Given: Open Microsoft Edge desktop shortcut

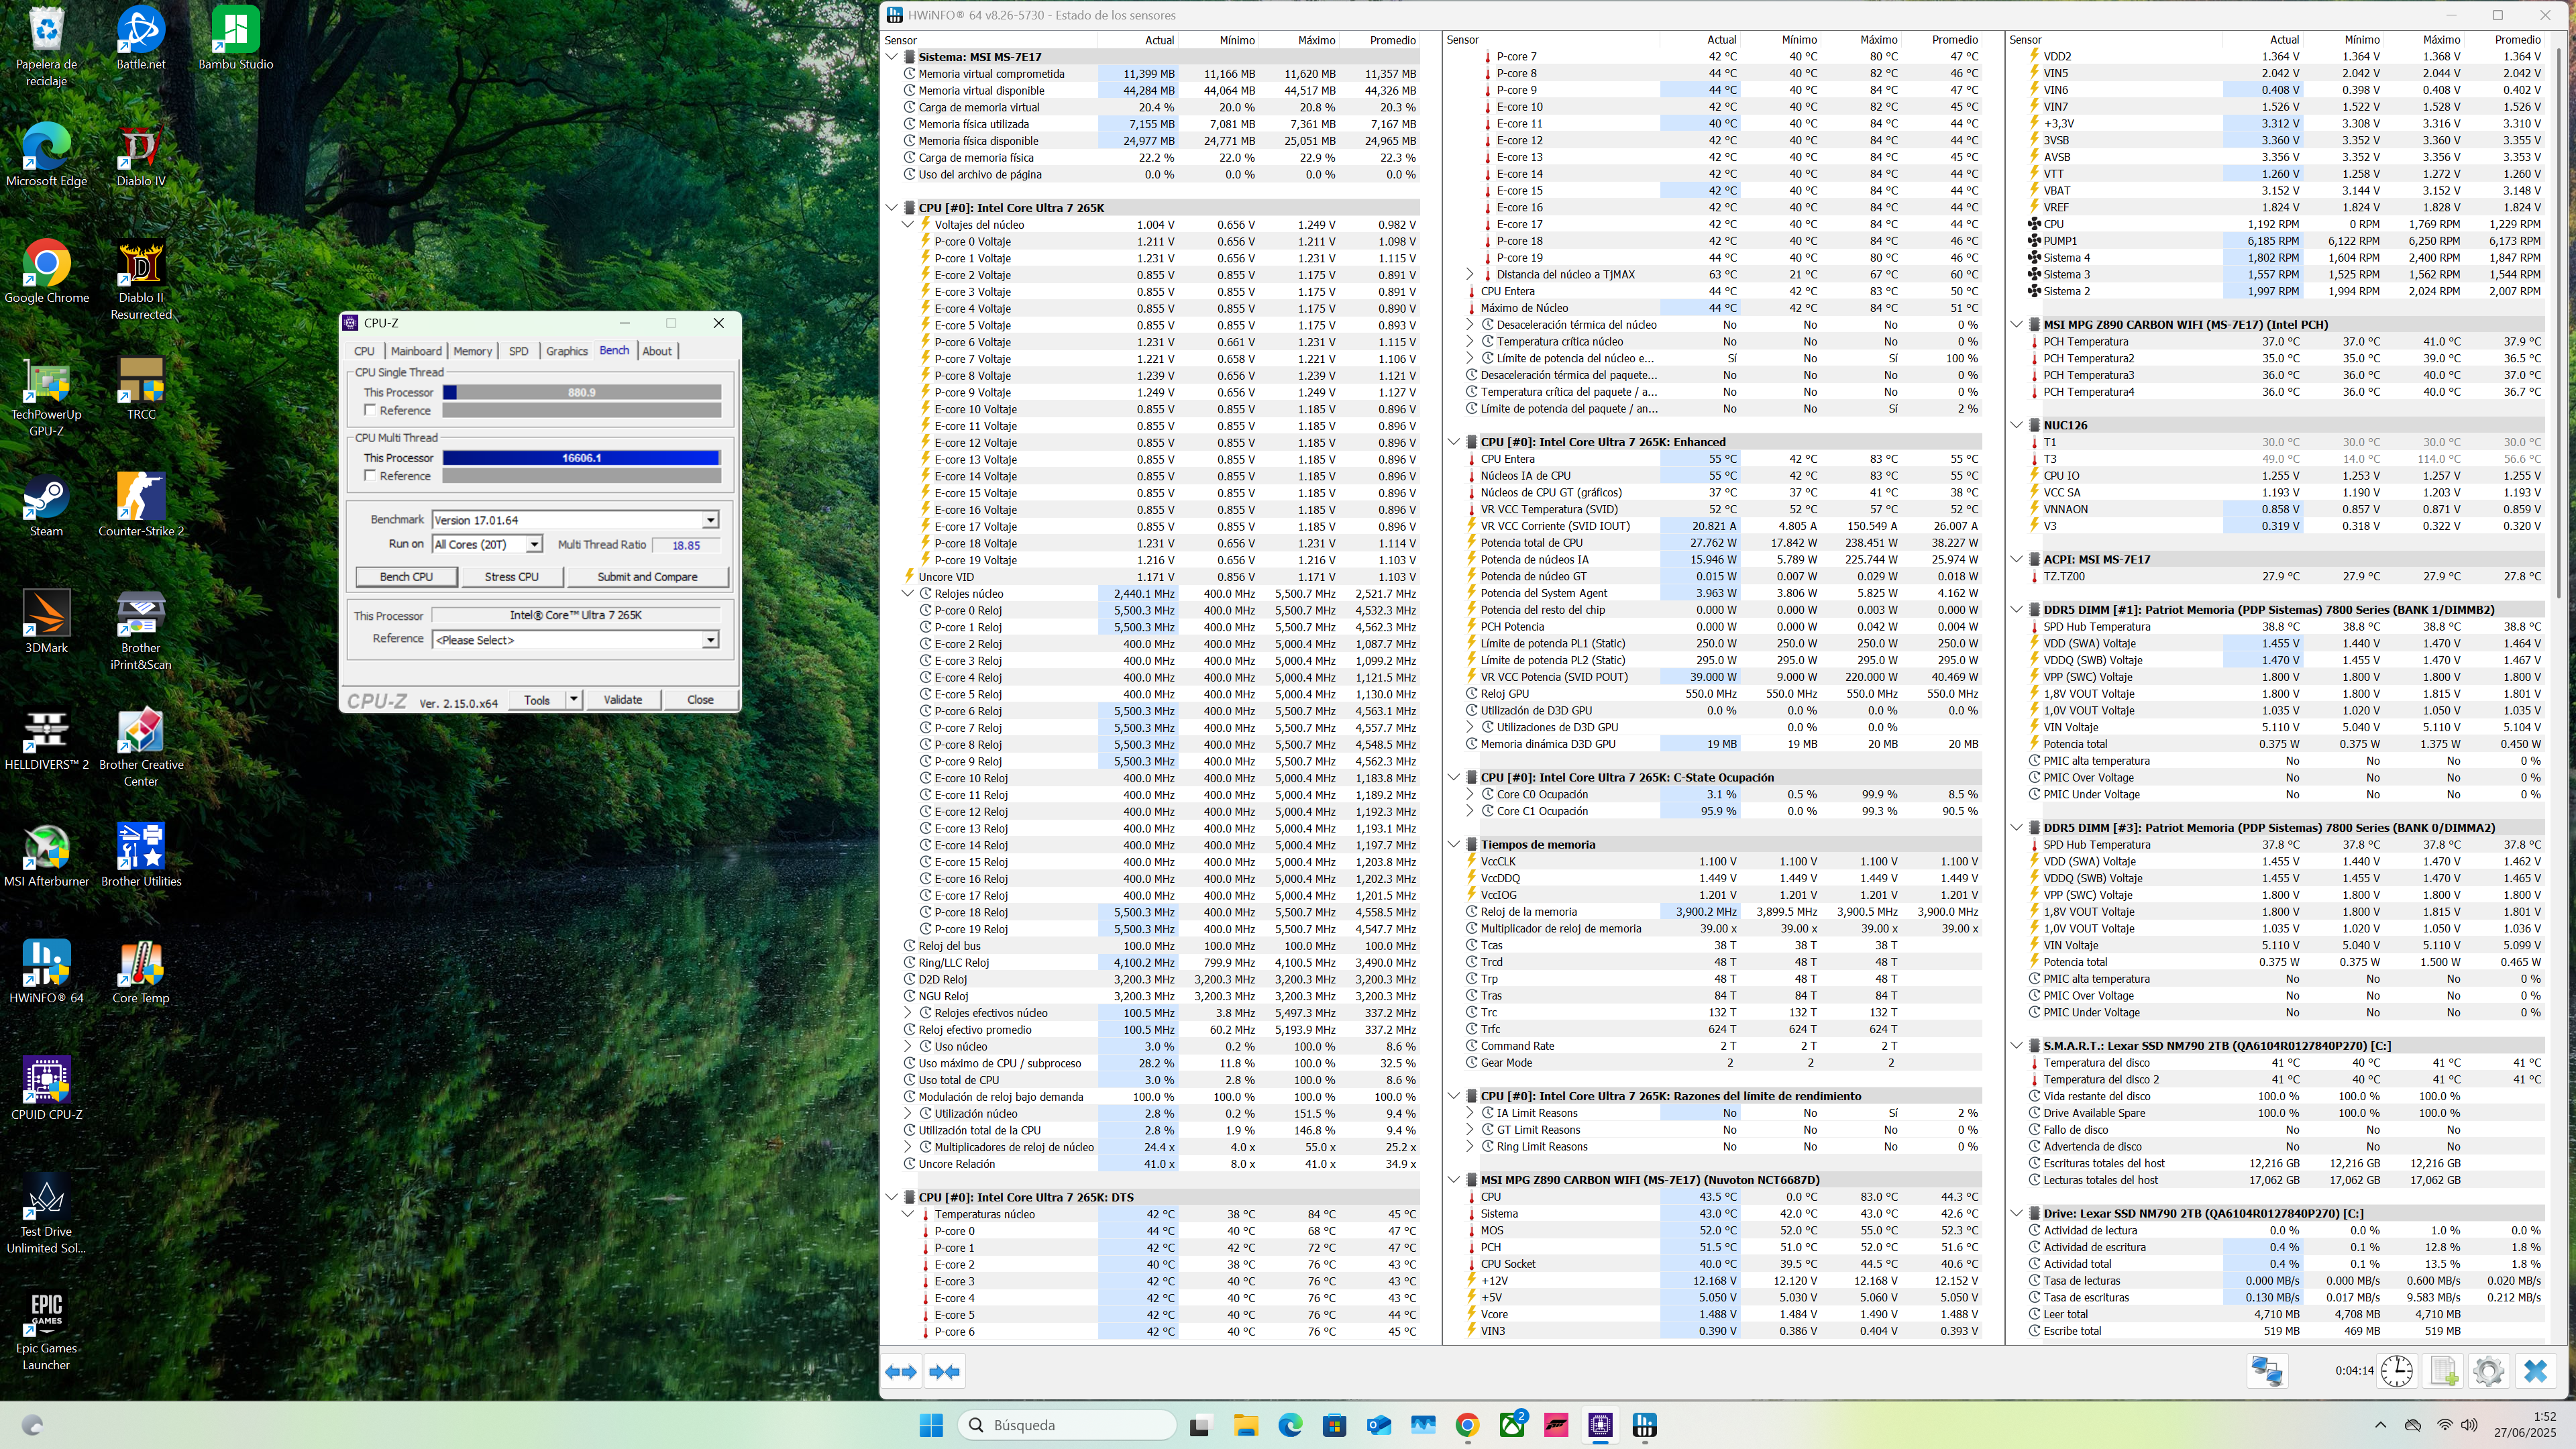Looking at the screenshot, I should point(46,155).
